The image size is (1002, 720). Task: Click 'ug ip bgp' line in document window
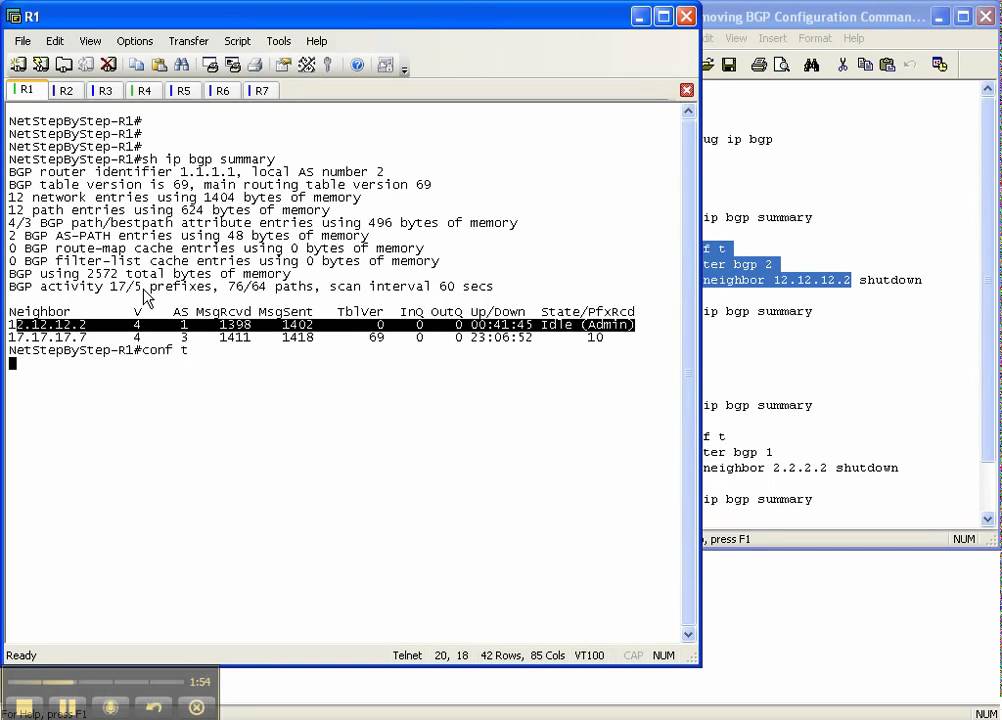click(x=737, y=139)
